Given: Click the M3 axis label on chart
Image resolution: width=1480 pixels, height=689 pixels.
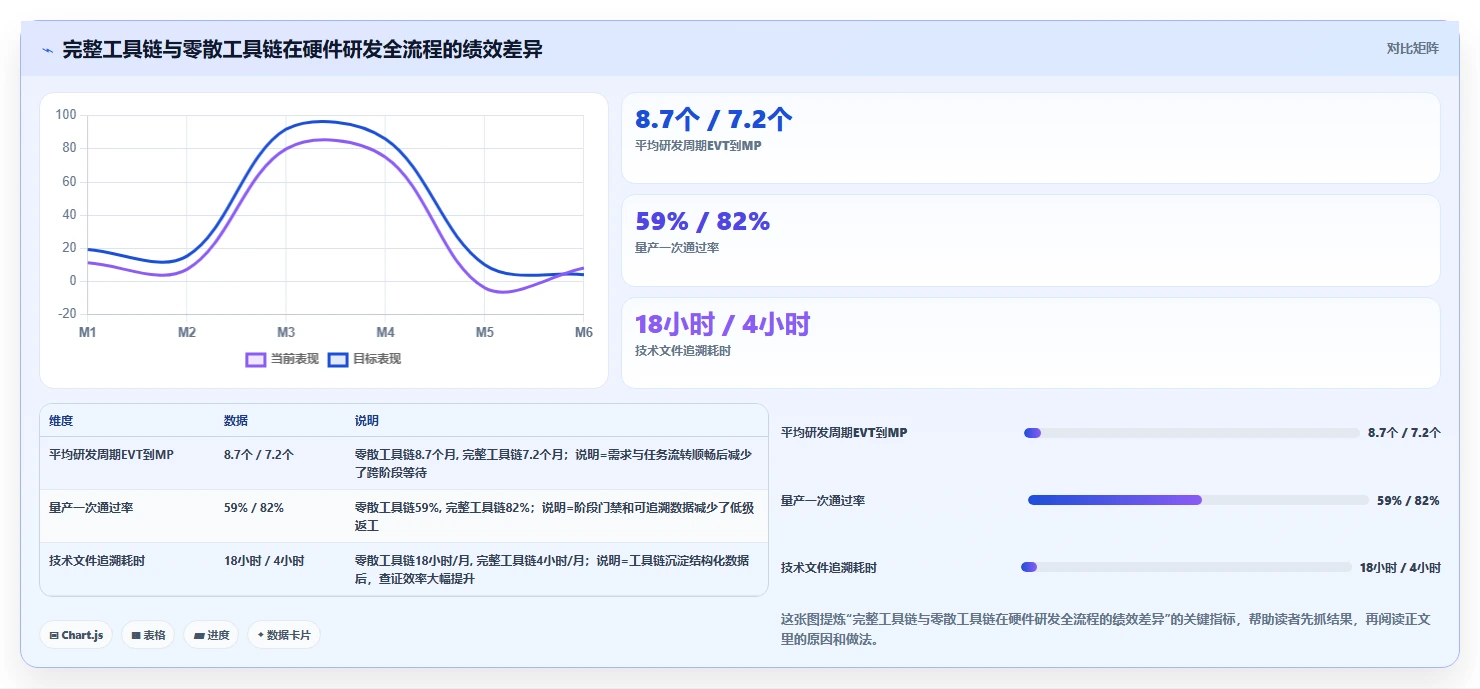Looking at the screenshot, I should click(286, 332).
